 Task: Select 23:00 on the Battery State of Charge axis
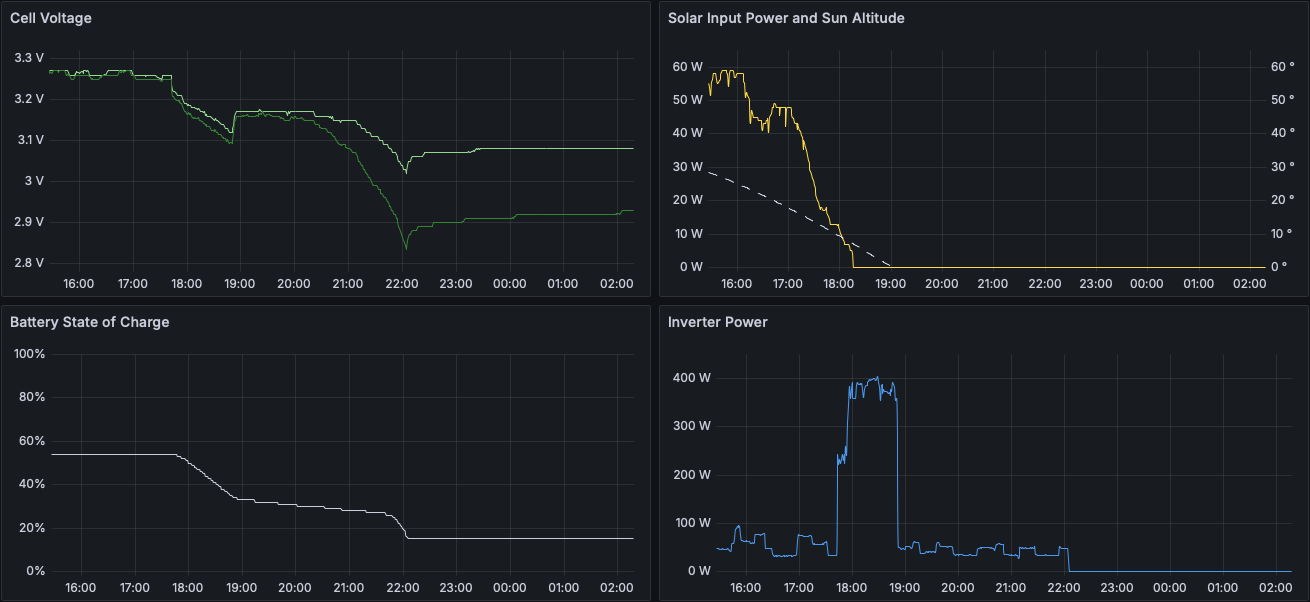coord(456,588)
